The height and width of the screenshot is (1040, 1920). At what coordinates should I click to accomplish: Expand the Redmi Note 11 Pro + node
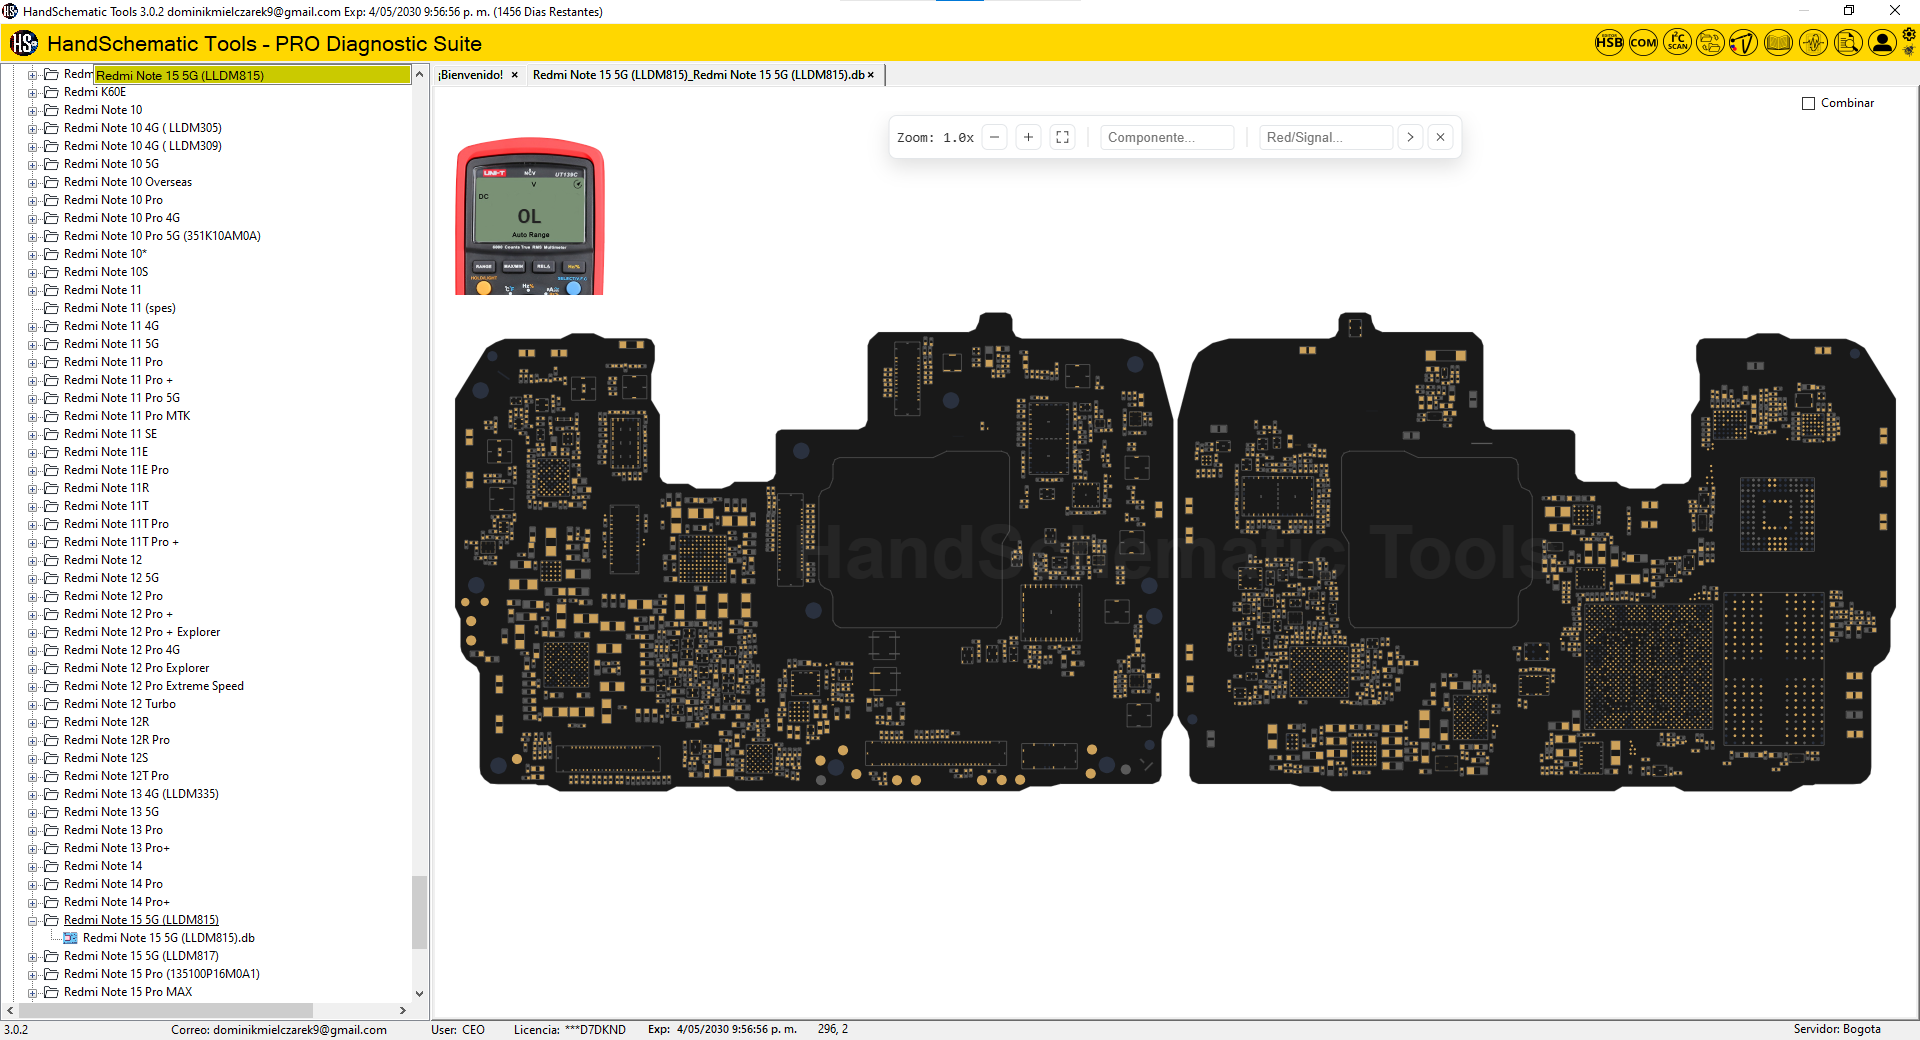(32, 380)
